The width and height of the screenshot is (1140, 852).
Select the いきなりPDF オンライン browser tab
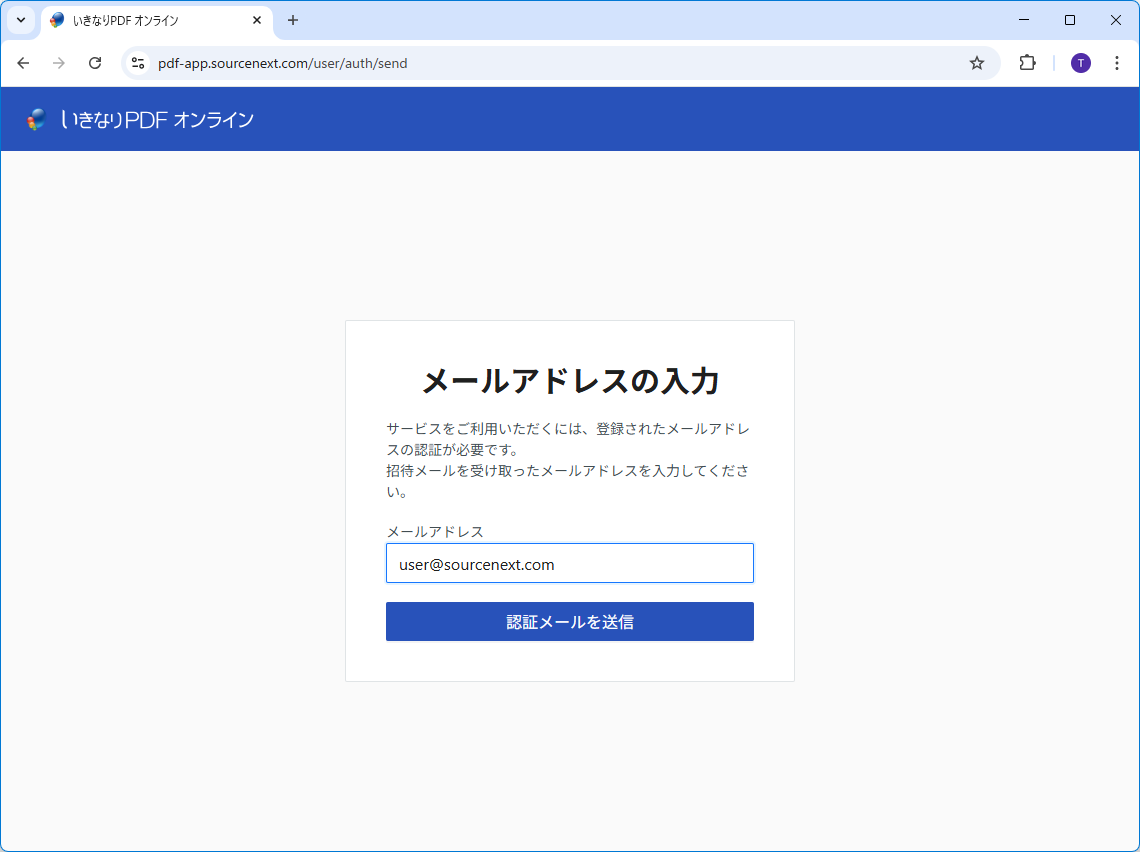pos(140,20)
